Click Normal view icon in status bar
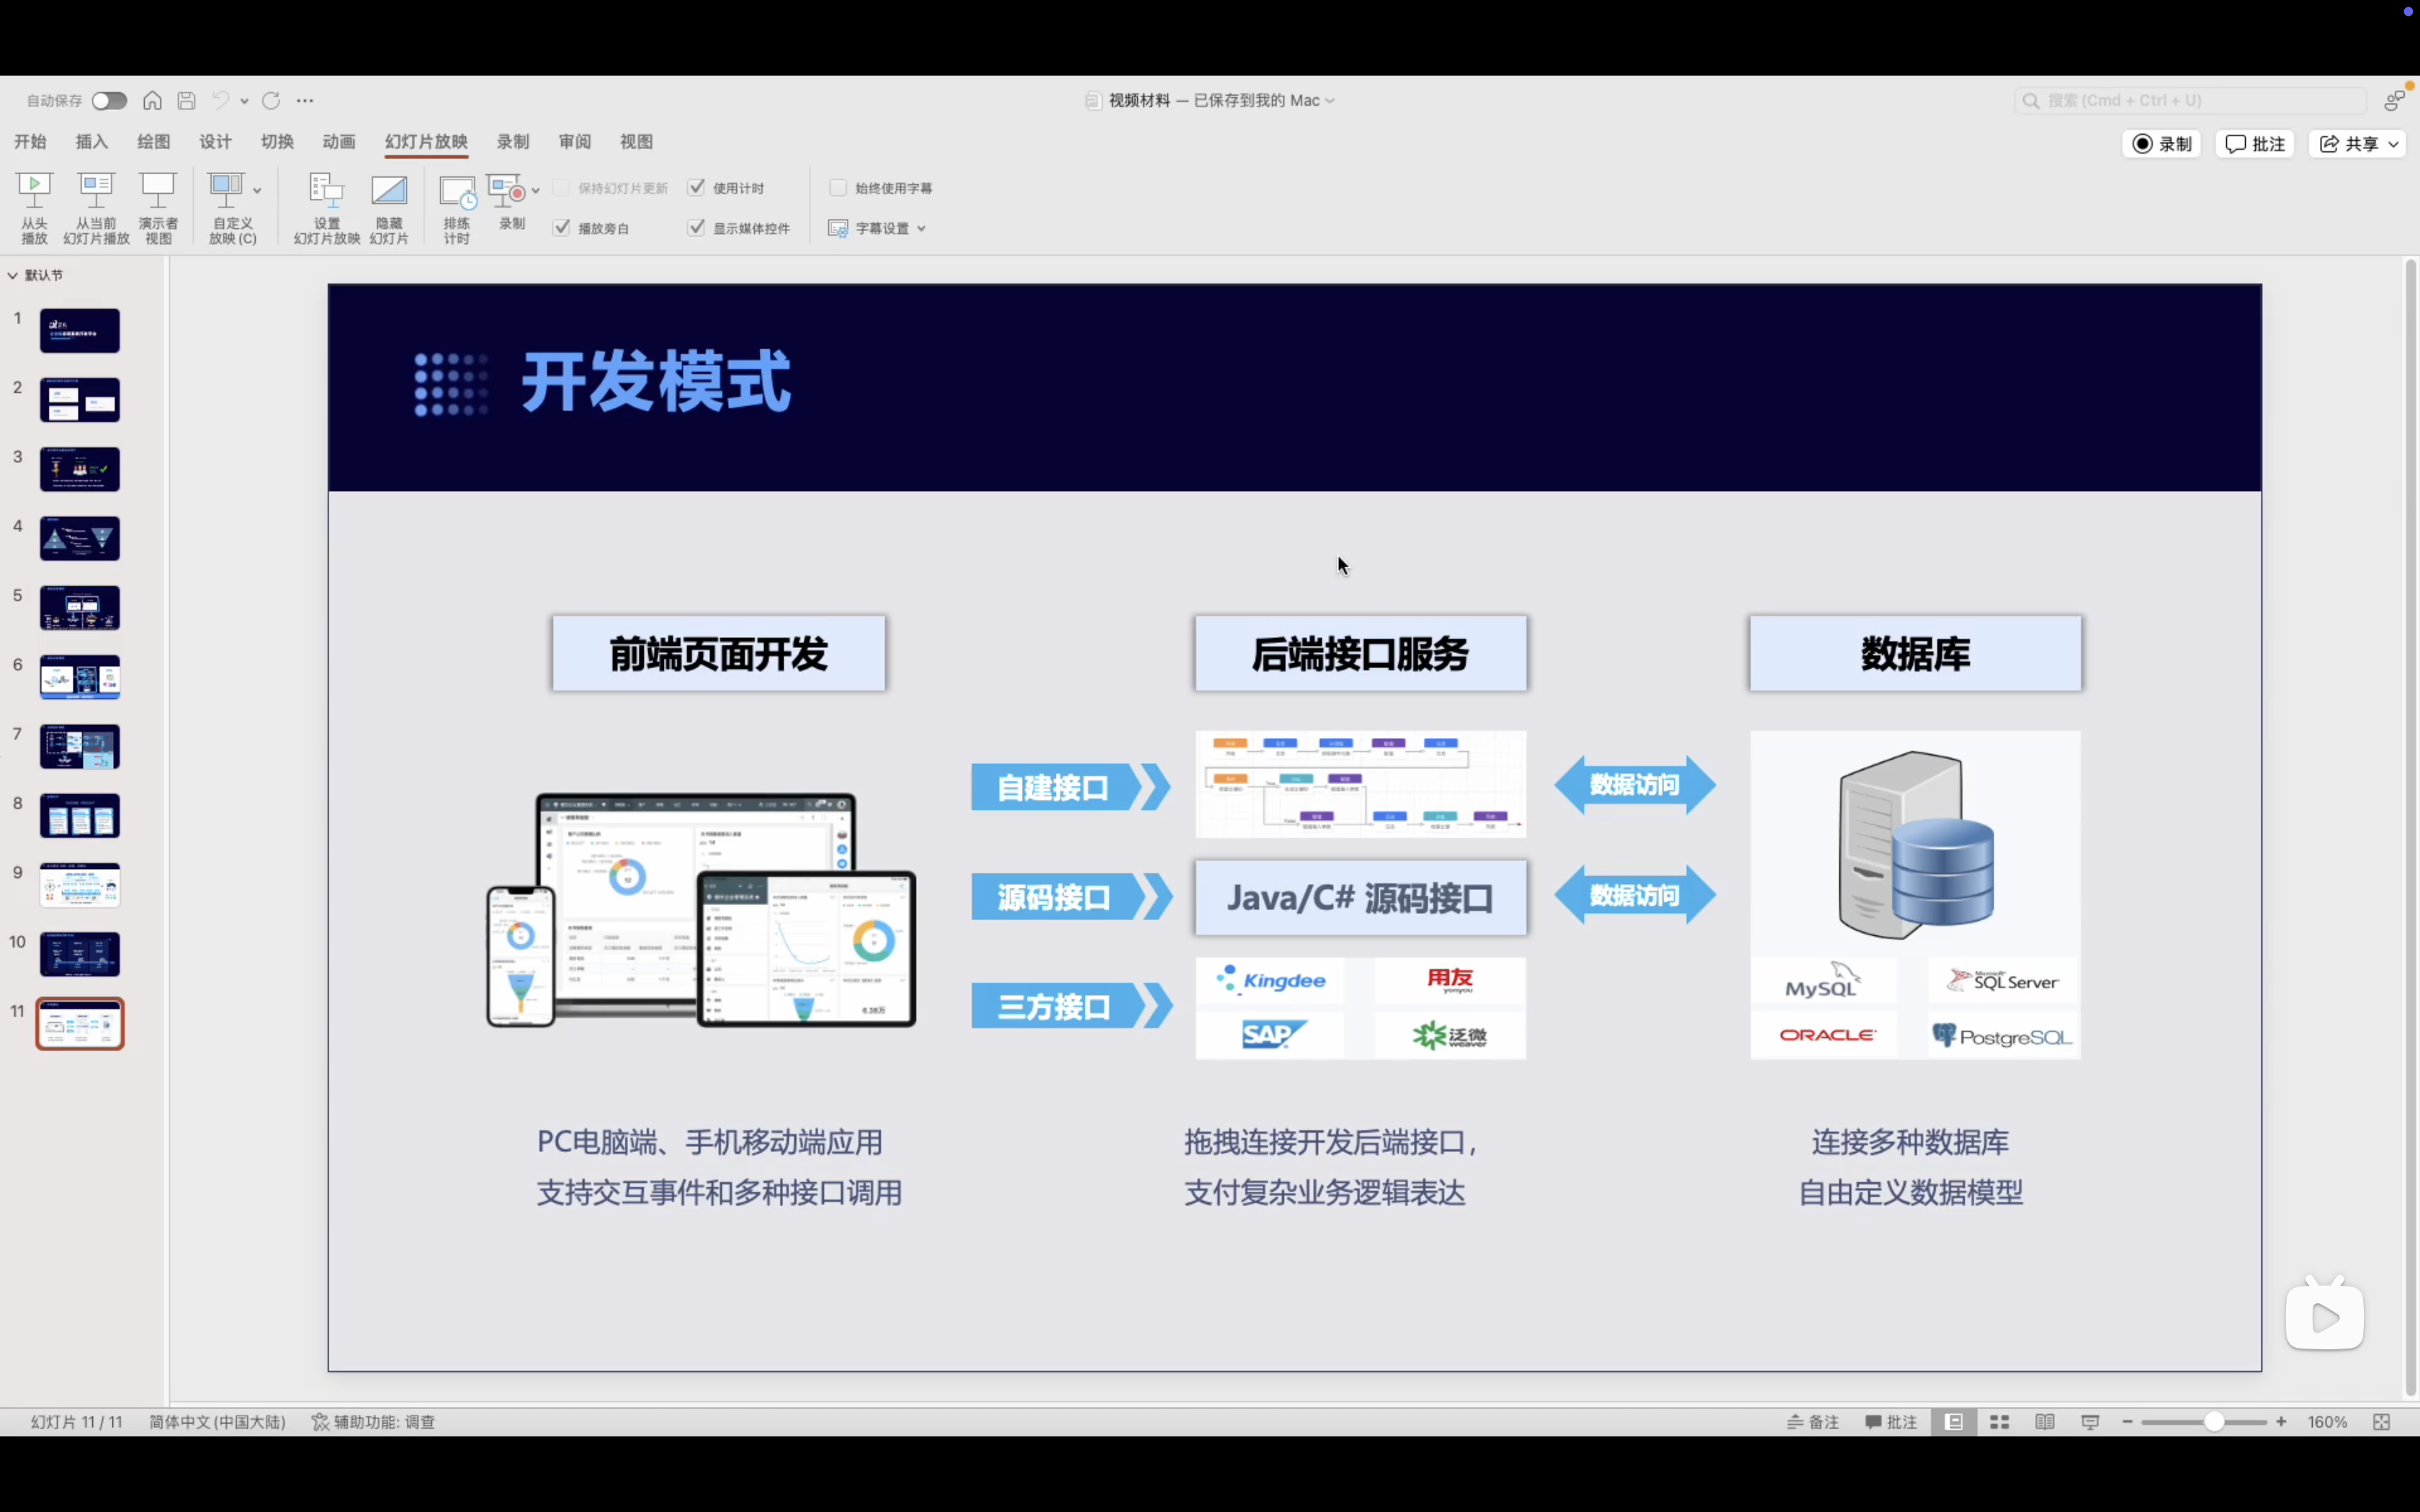 click(1954, 1422)
